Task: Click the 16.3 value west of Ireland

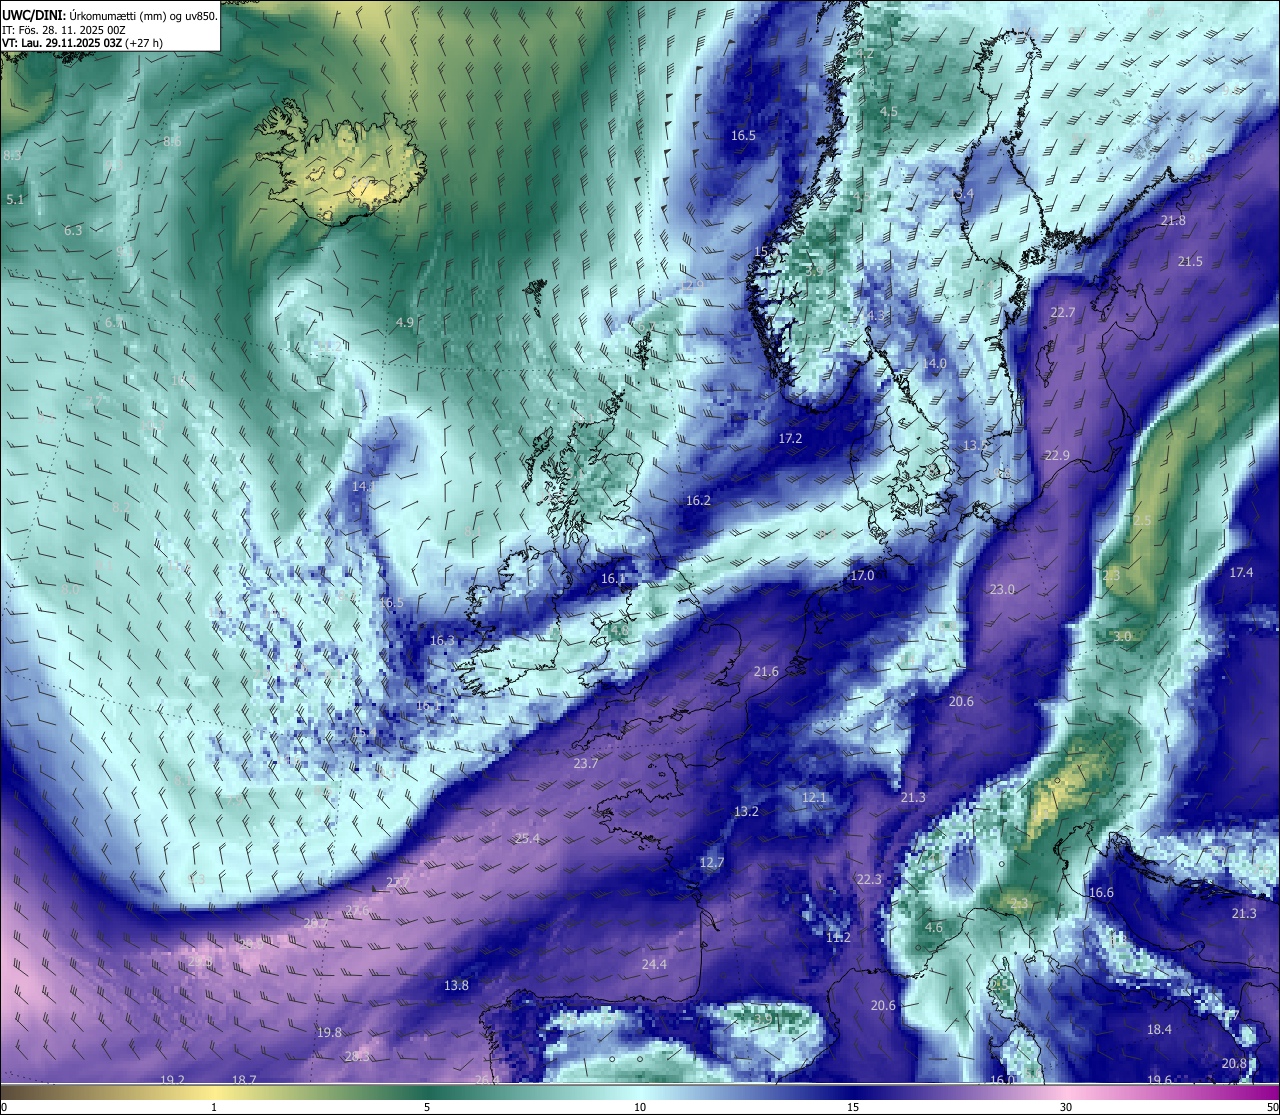Action: point(442,640)
